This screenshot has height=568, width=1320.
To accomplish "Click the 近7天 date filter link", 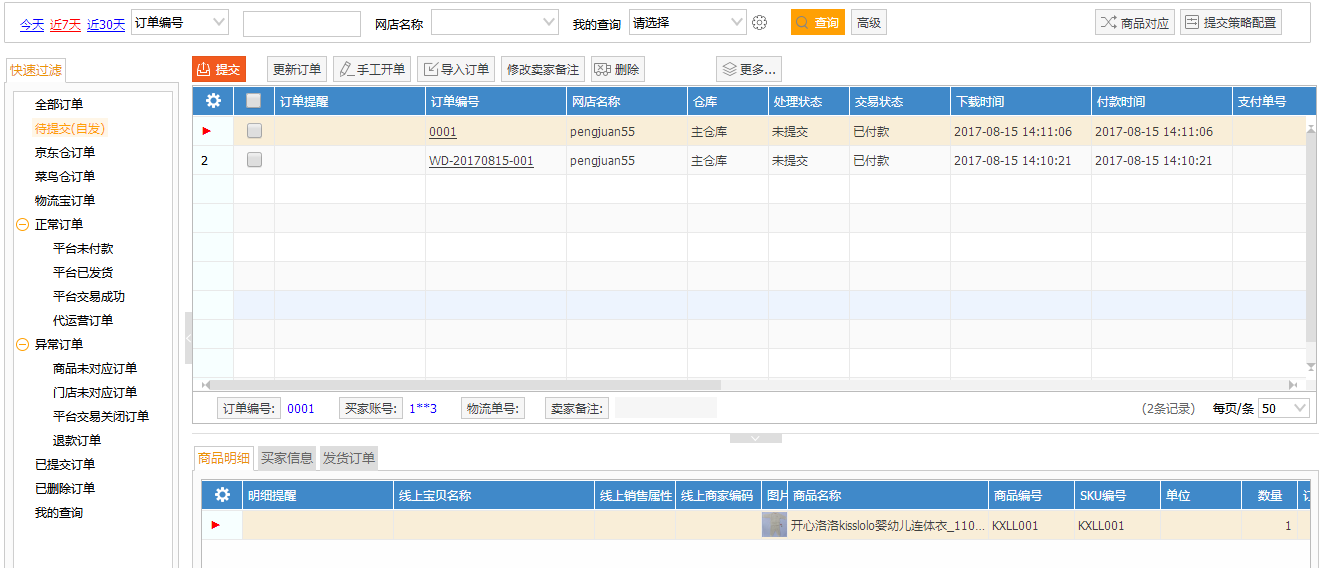I will pos(65,24).
